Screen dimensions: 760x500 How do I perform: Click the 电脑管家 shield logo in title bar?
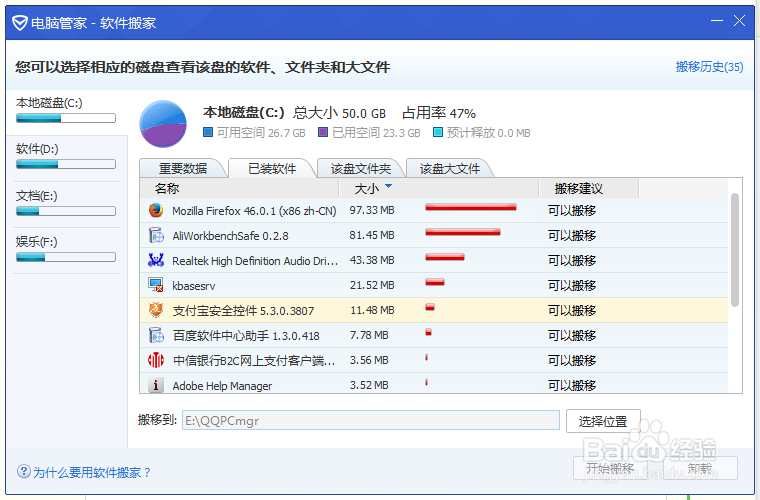point(19,23)
